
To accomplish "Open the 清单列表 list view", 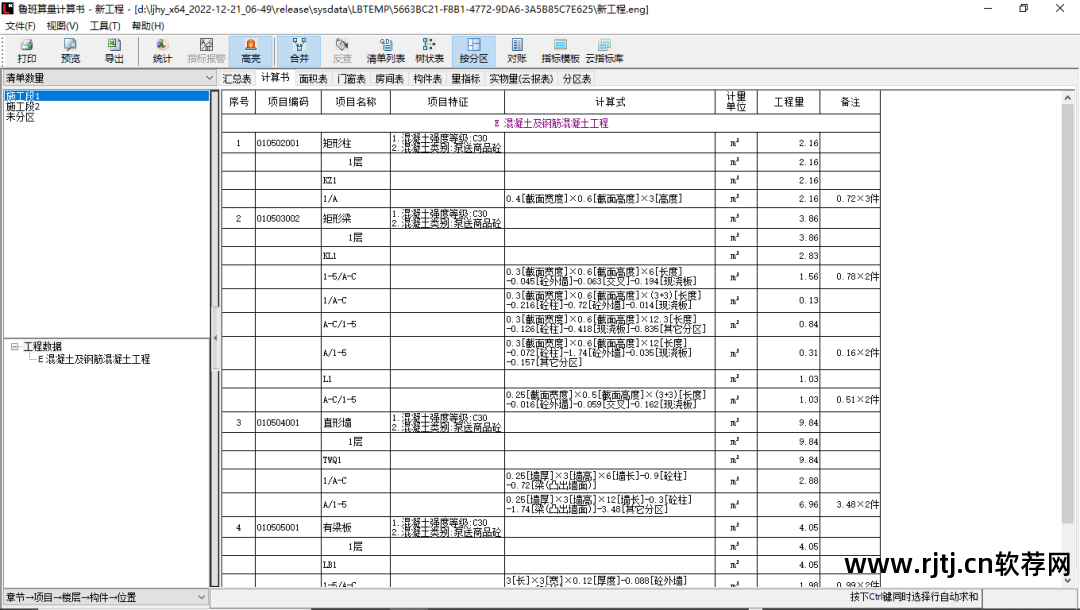I will click(x=386, y=50).
